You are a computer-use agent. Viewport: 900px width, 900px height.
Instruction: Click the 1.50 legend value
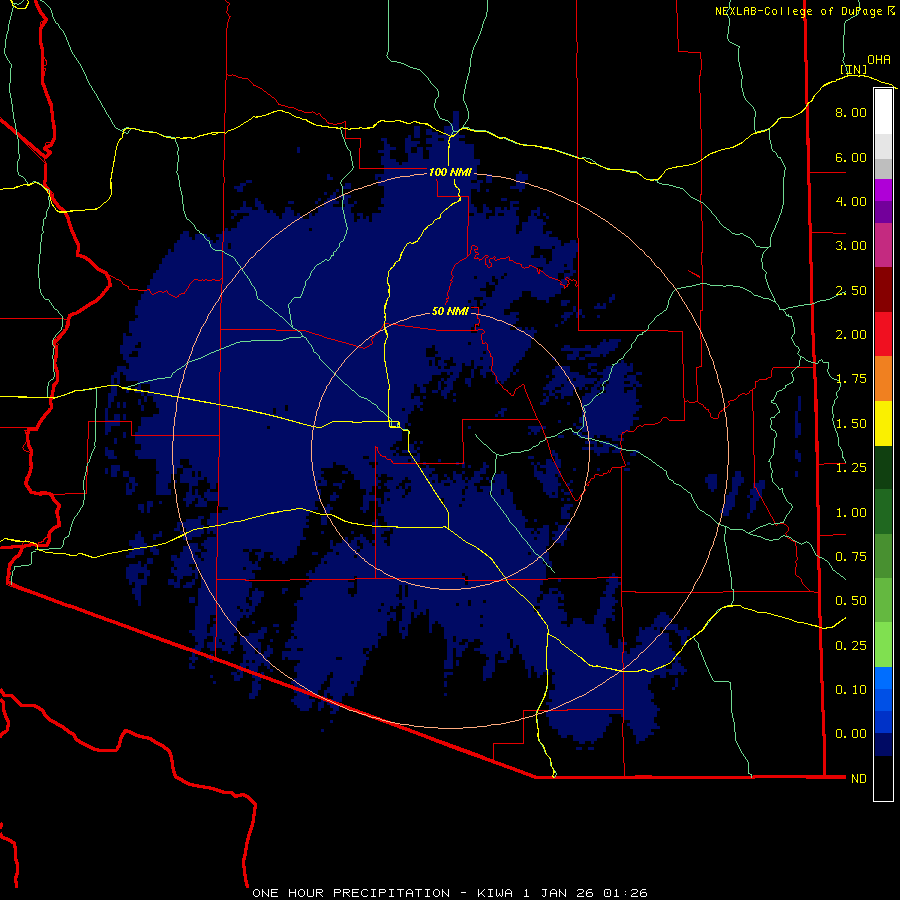(x=851, y=424)
